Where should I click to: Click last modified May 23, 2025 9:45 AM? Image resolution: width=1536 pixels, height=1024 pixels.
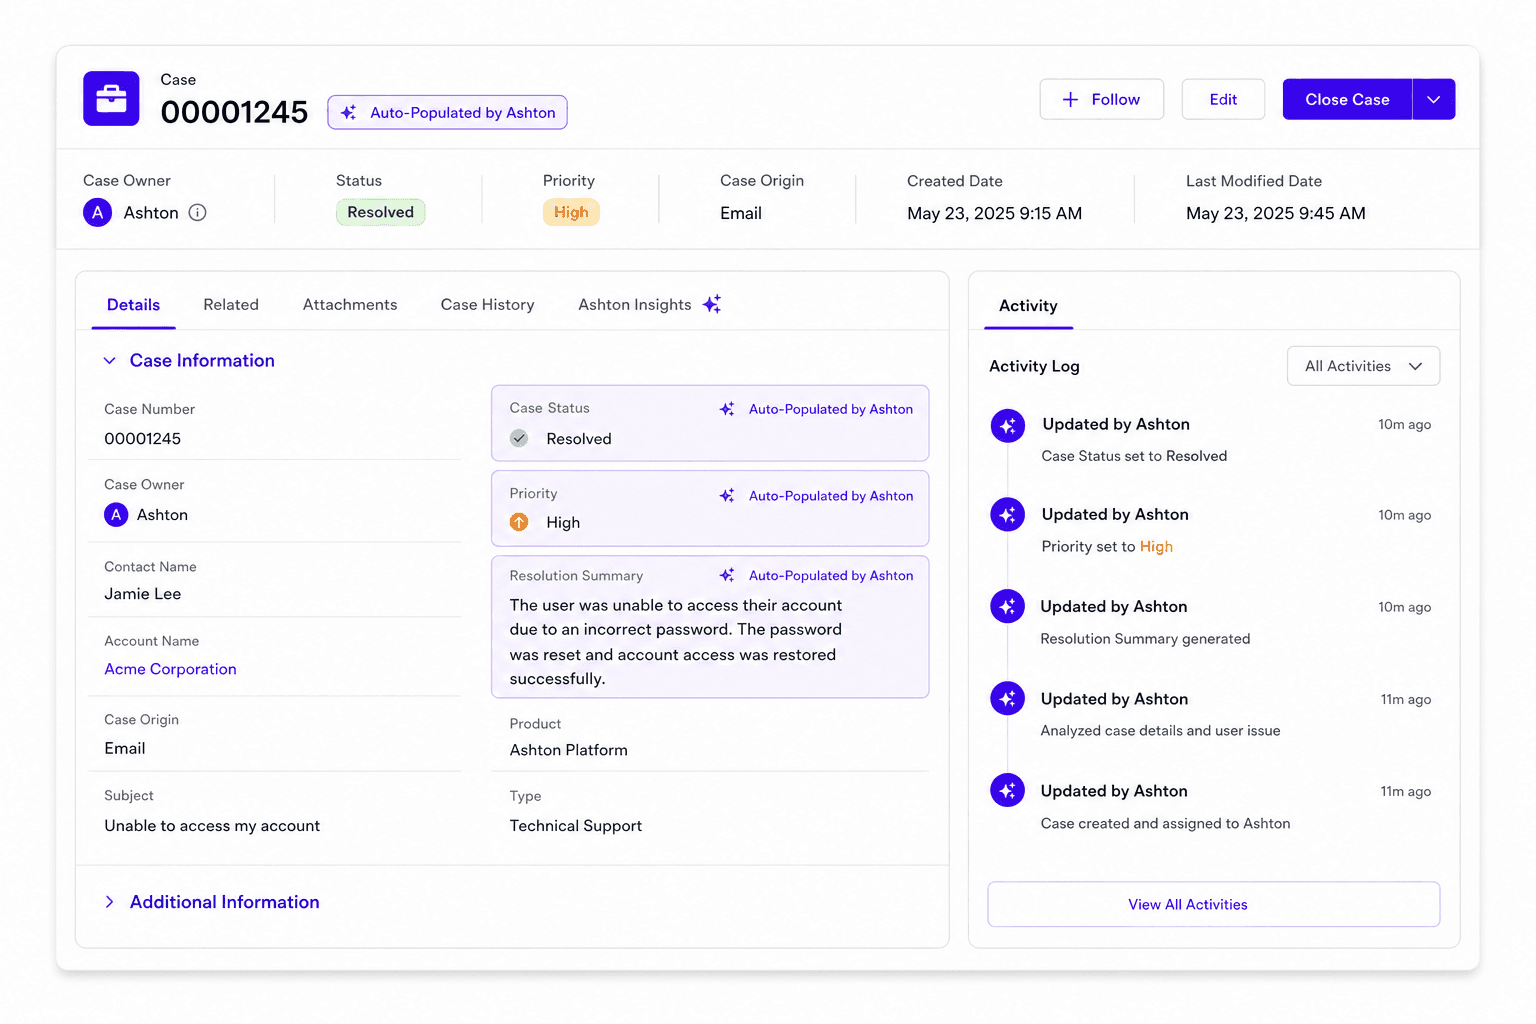point(1275,213)
